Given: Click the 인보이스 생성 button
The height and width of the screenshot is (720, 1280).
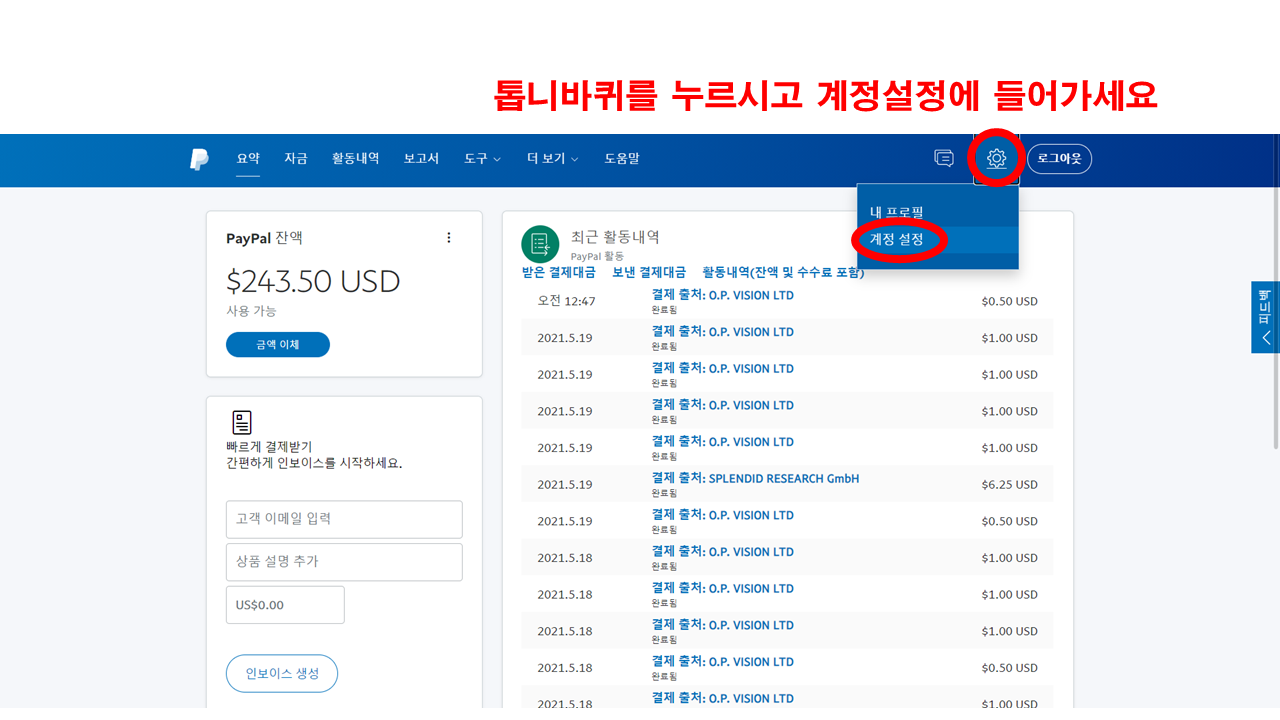Looking at the screenshot, I should (282, 673).
